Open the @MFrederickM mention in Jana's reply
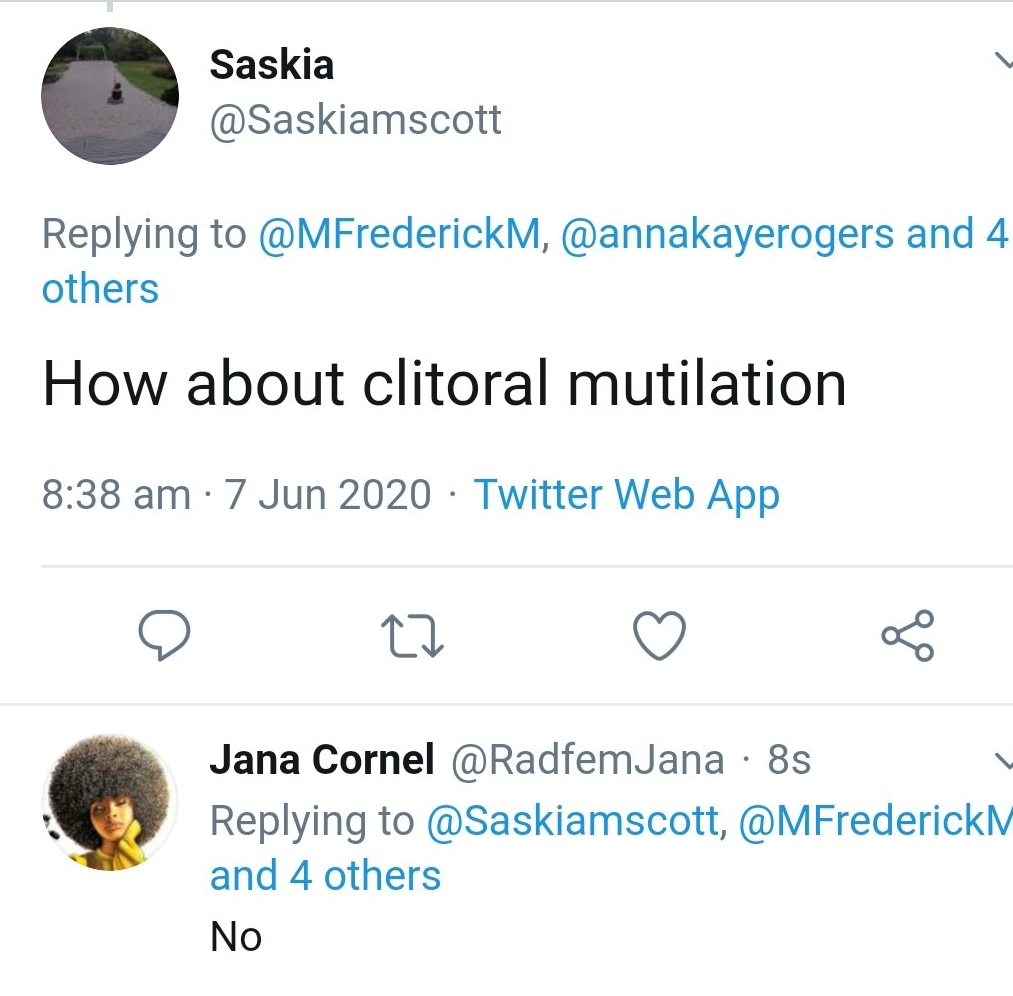Image resolution: width=1013 pixels, height=996 pixels. [x=875, y=822]
